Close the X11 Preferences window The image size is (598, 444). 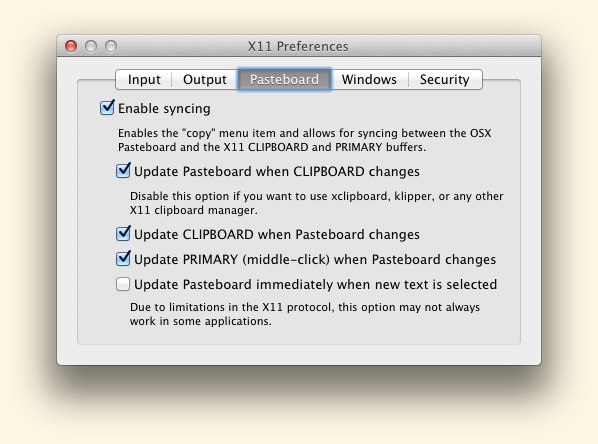(71, 46)
